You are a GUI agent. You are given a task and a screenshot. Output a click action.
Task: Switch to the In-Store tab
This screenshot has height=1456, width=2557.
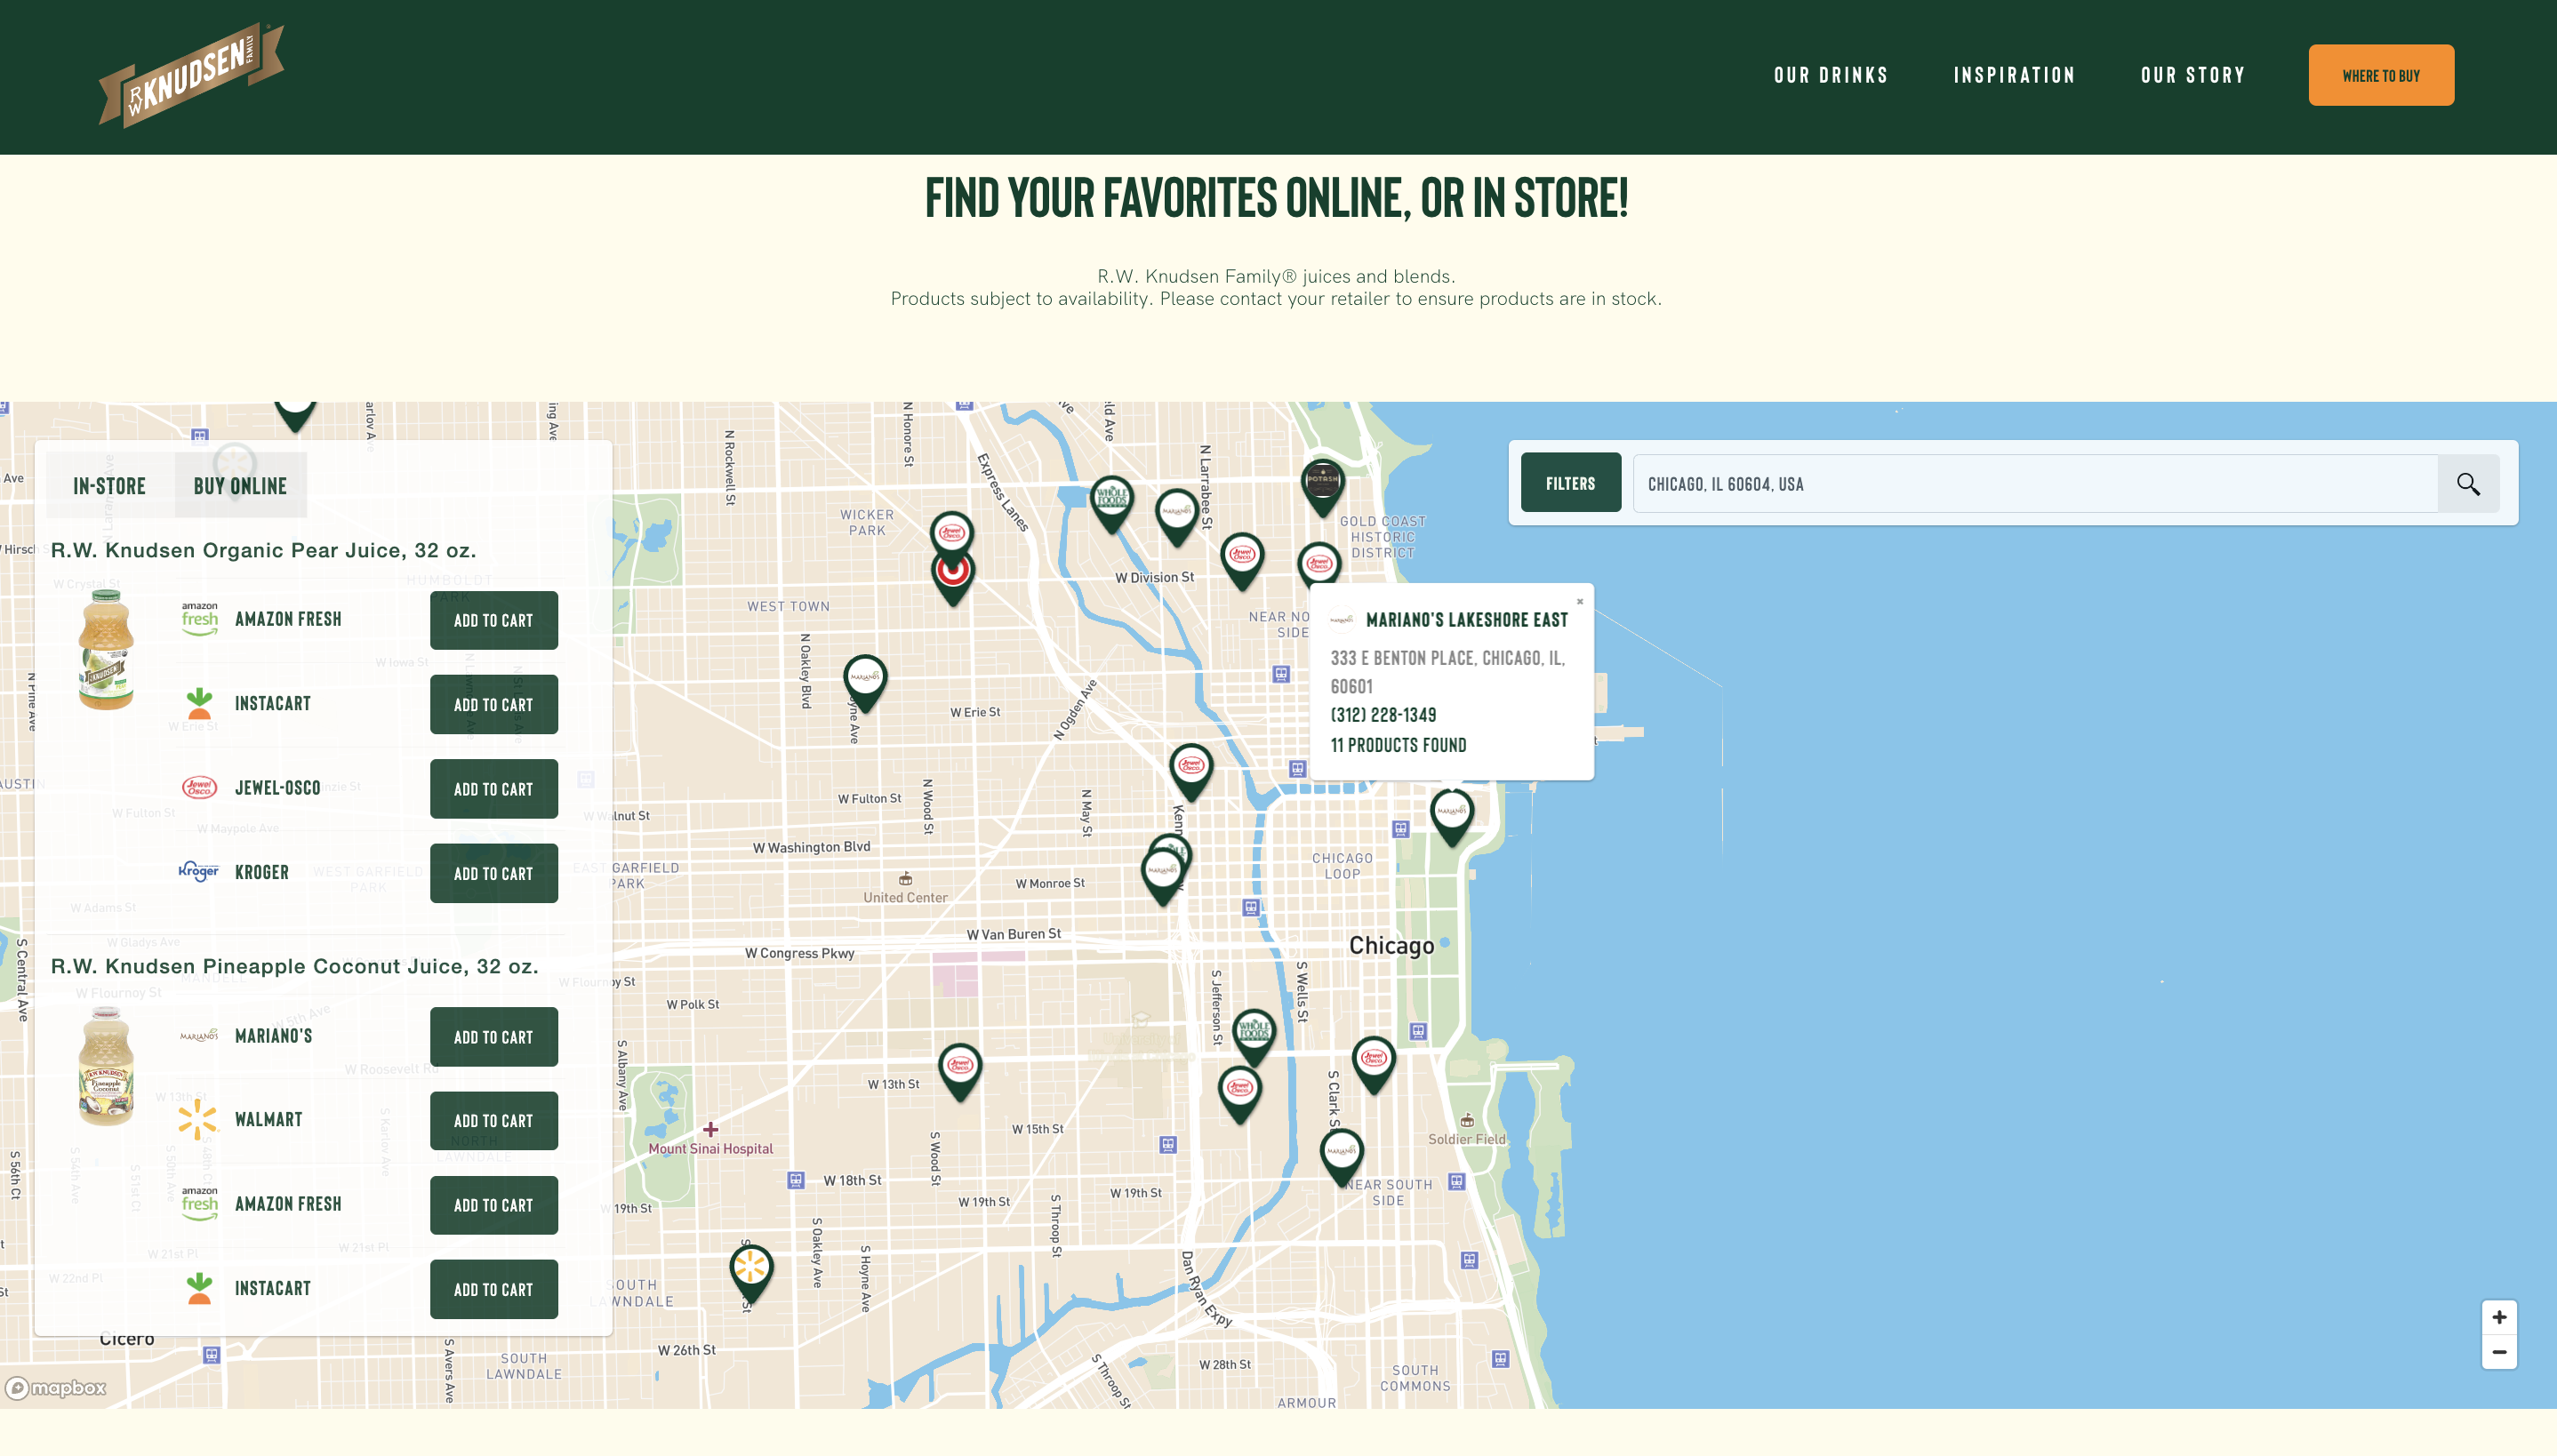coord(109,486)
